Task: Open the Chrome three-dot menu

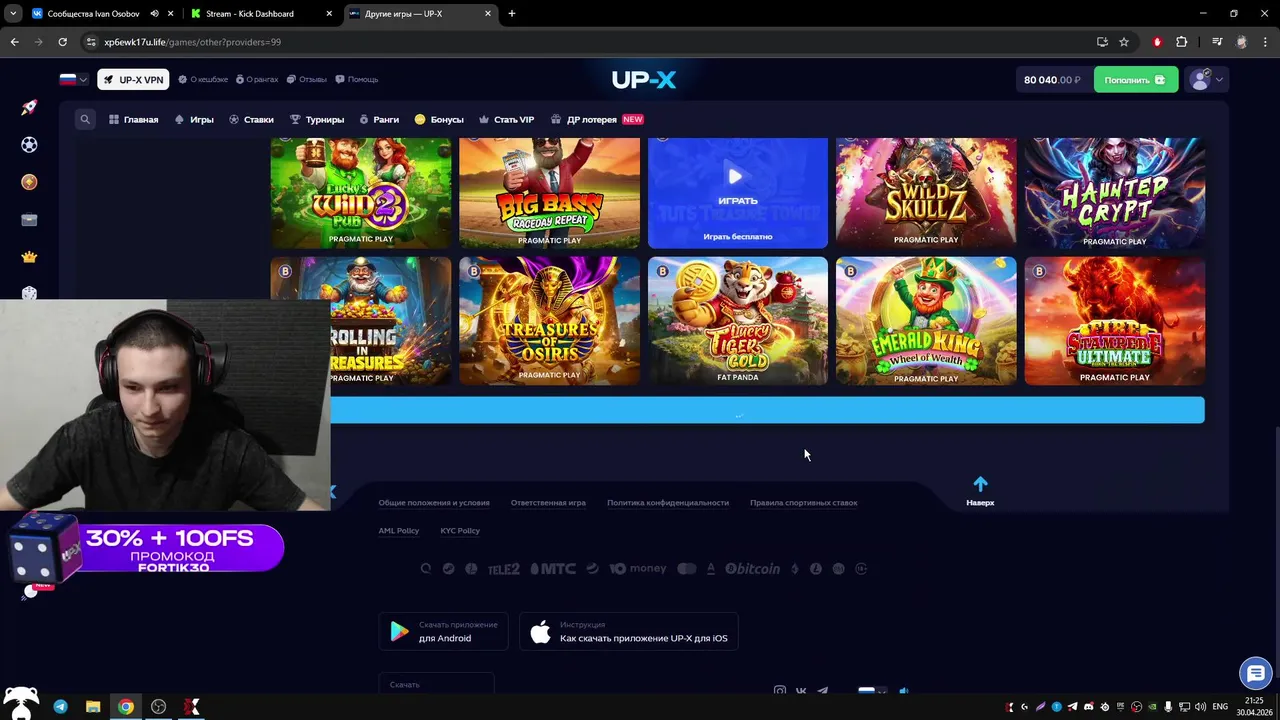Action: pos(1264,42)
